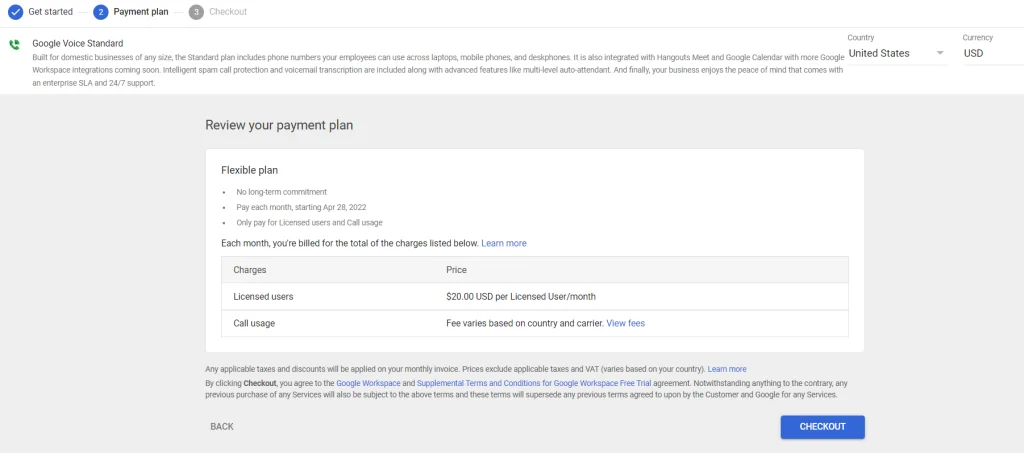Open the Country dropdown arrow
This screenshot has width=1024, height=453.
point(940,53)
